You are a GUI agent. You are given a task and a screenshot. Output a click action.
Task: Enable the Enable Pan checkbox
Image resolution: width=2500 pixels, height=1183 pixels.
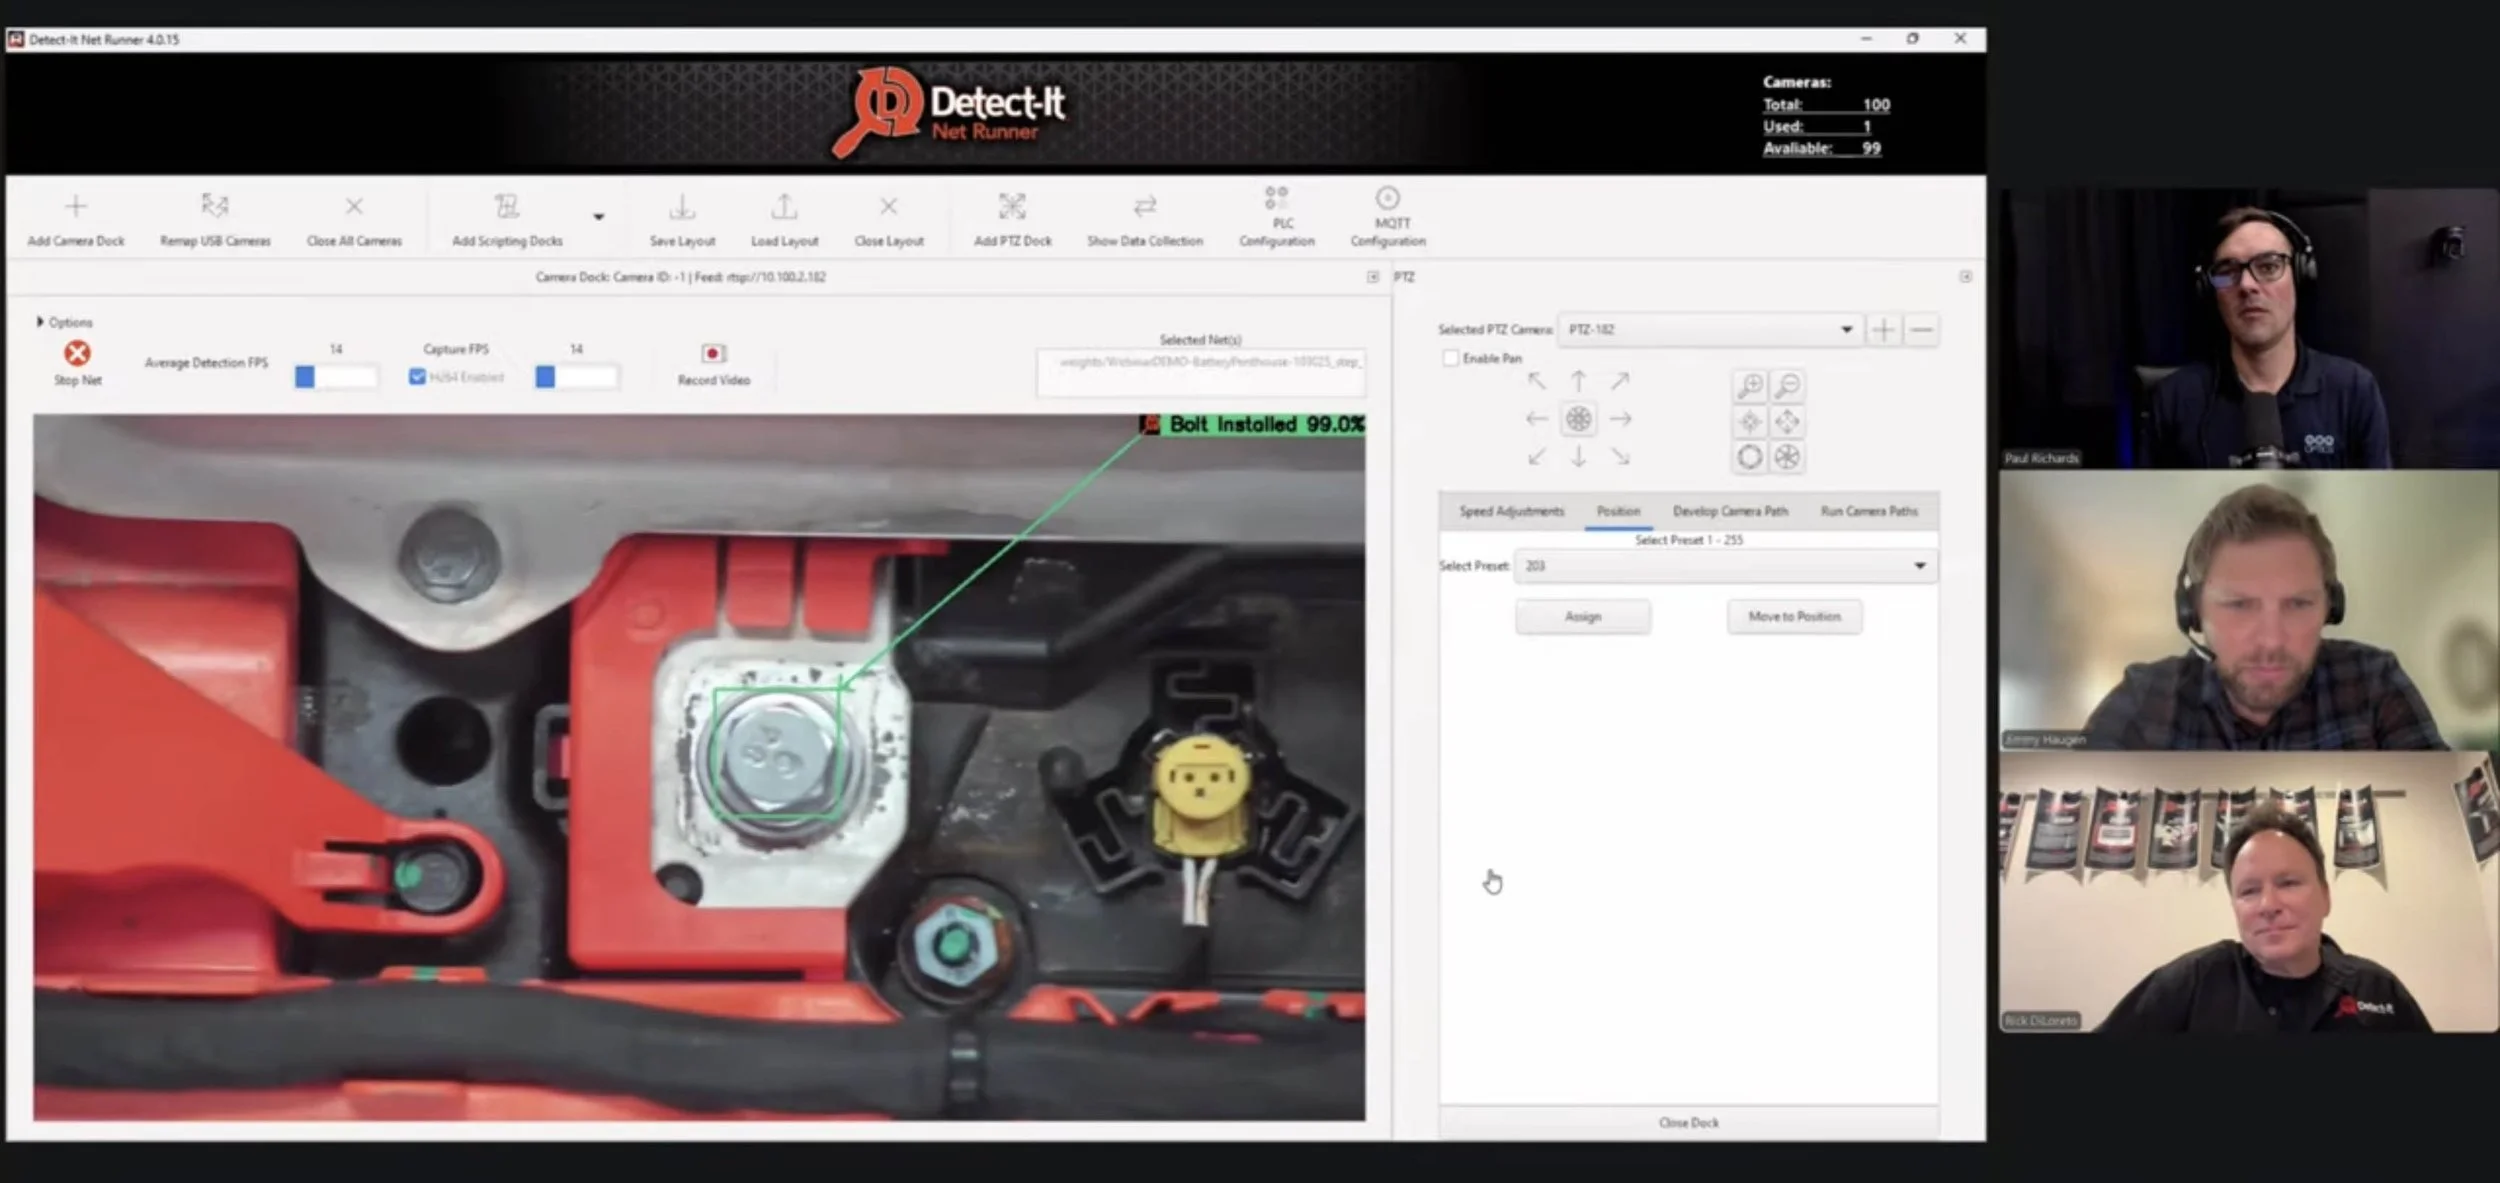pos(1450,358)
